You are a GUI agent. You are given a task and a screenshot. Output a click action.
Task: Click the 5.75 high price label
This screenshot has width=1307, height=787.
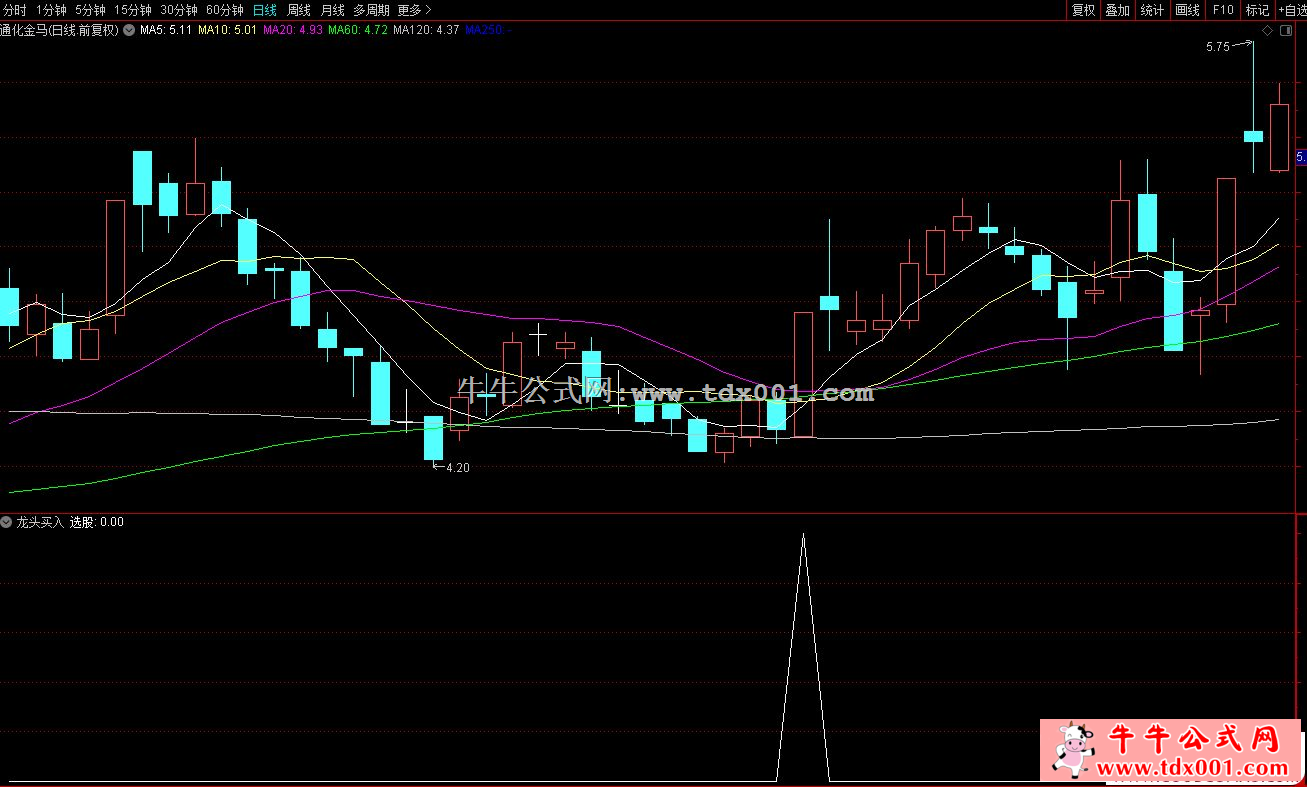(1217, 47)
